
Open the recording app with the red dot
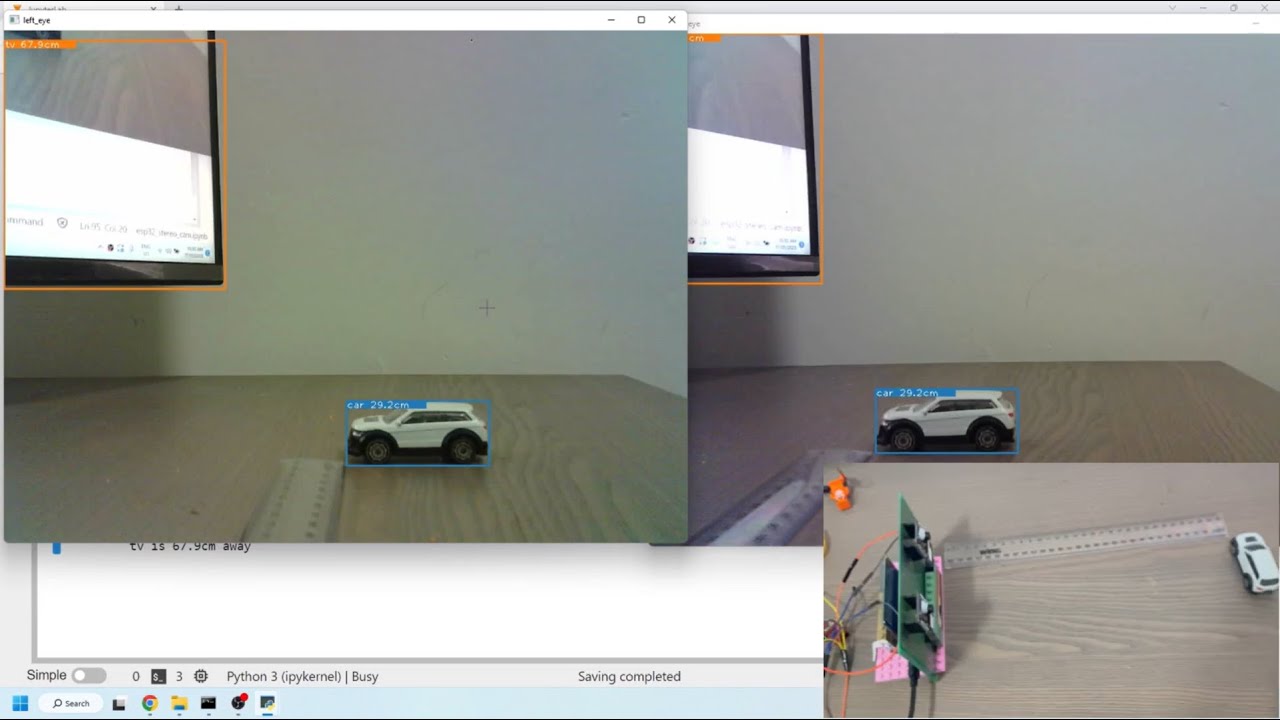click(x=238, y=703)
